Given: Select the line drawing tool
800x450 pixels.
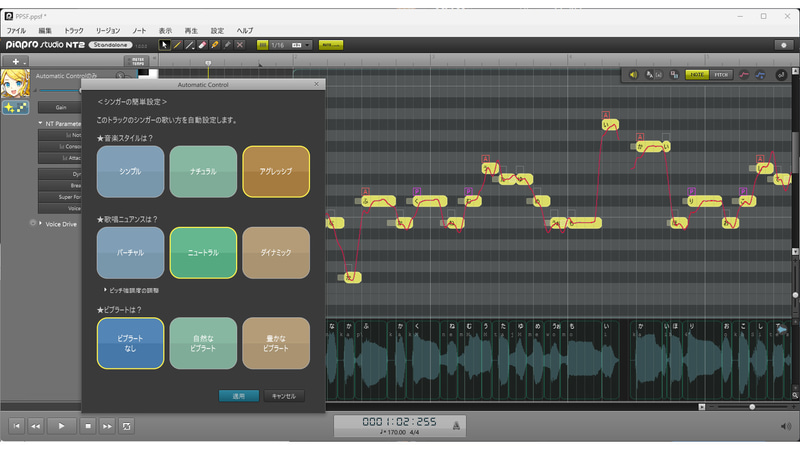Looking at the screenshot, I should point(189,45).
